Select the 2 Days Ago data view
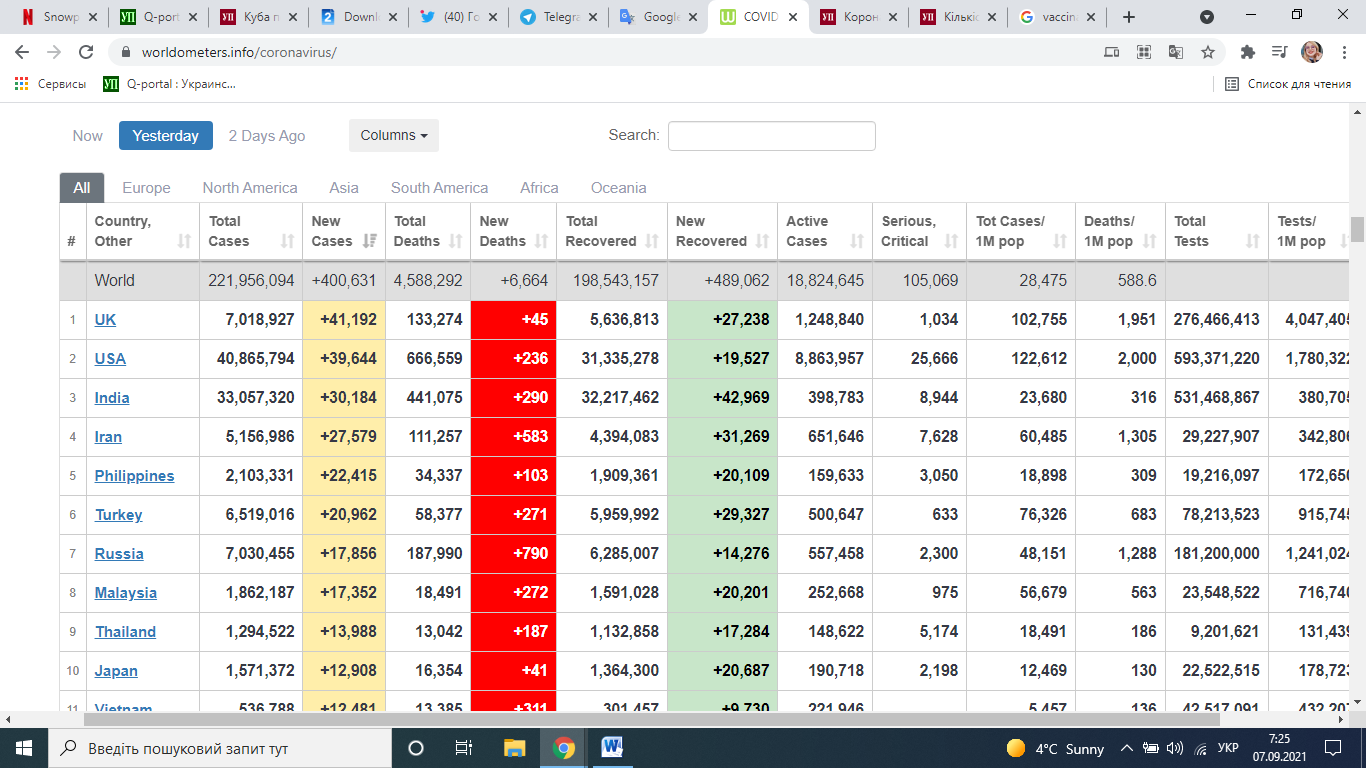 point(267,136)
